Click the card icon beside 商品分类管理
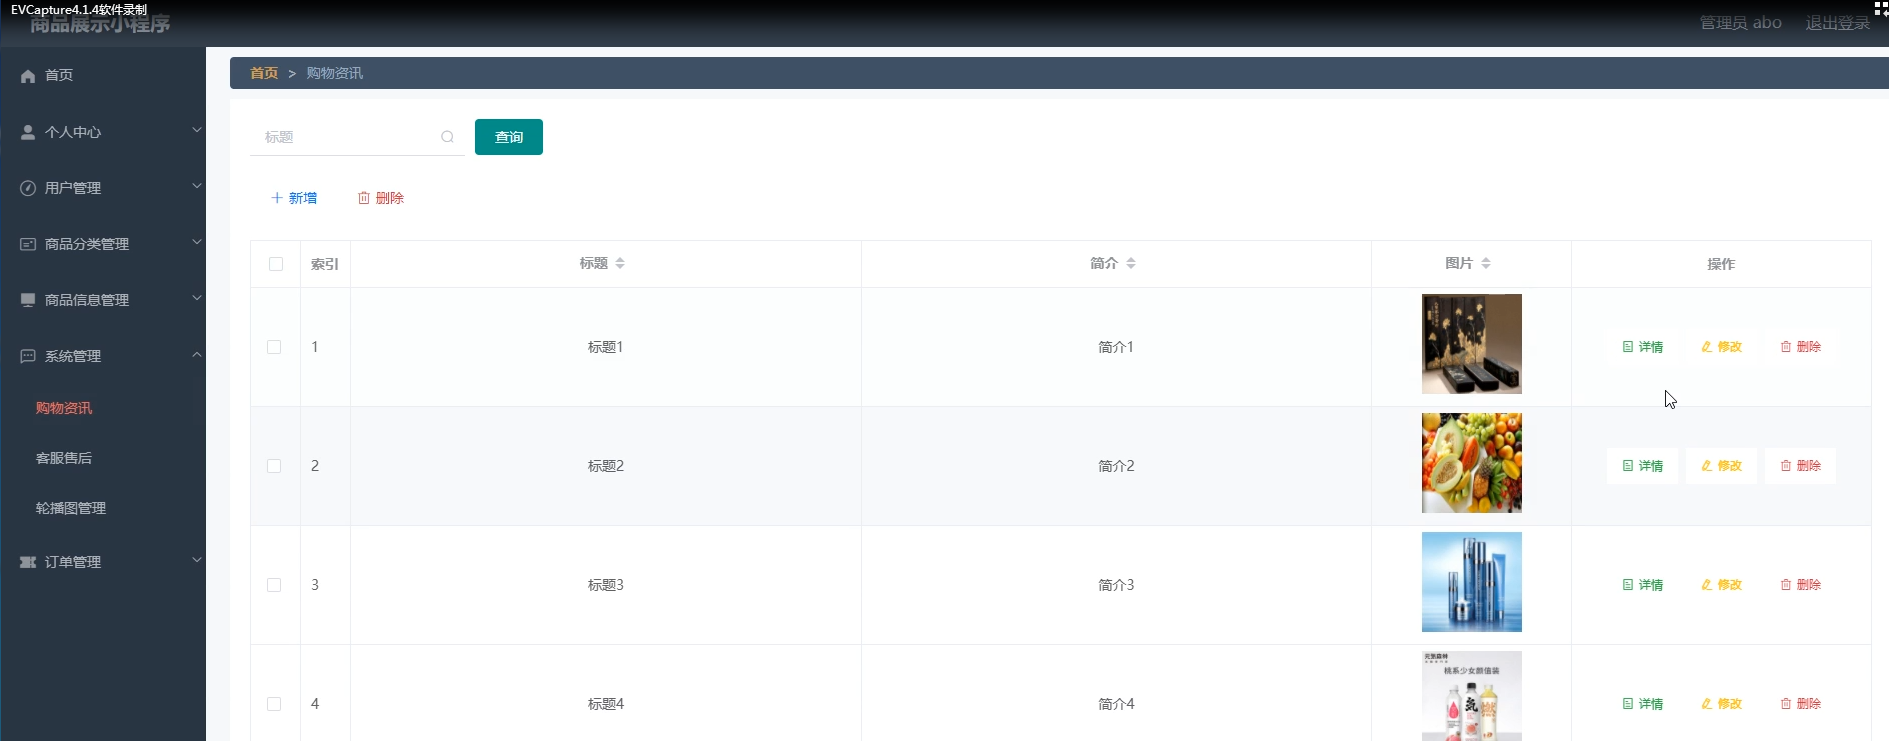 [x=28, y=244]
